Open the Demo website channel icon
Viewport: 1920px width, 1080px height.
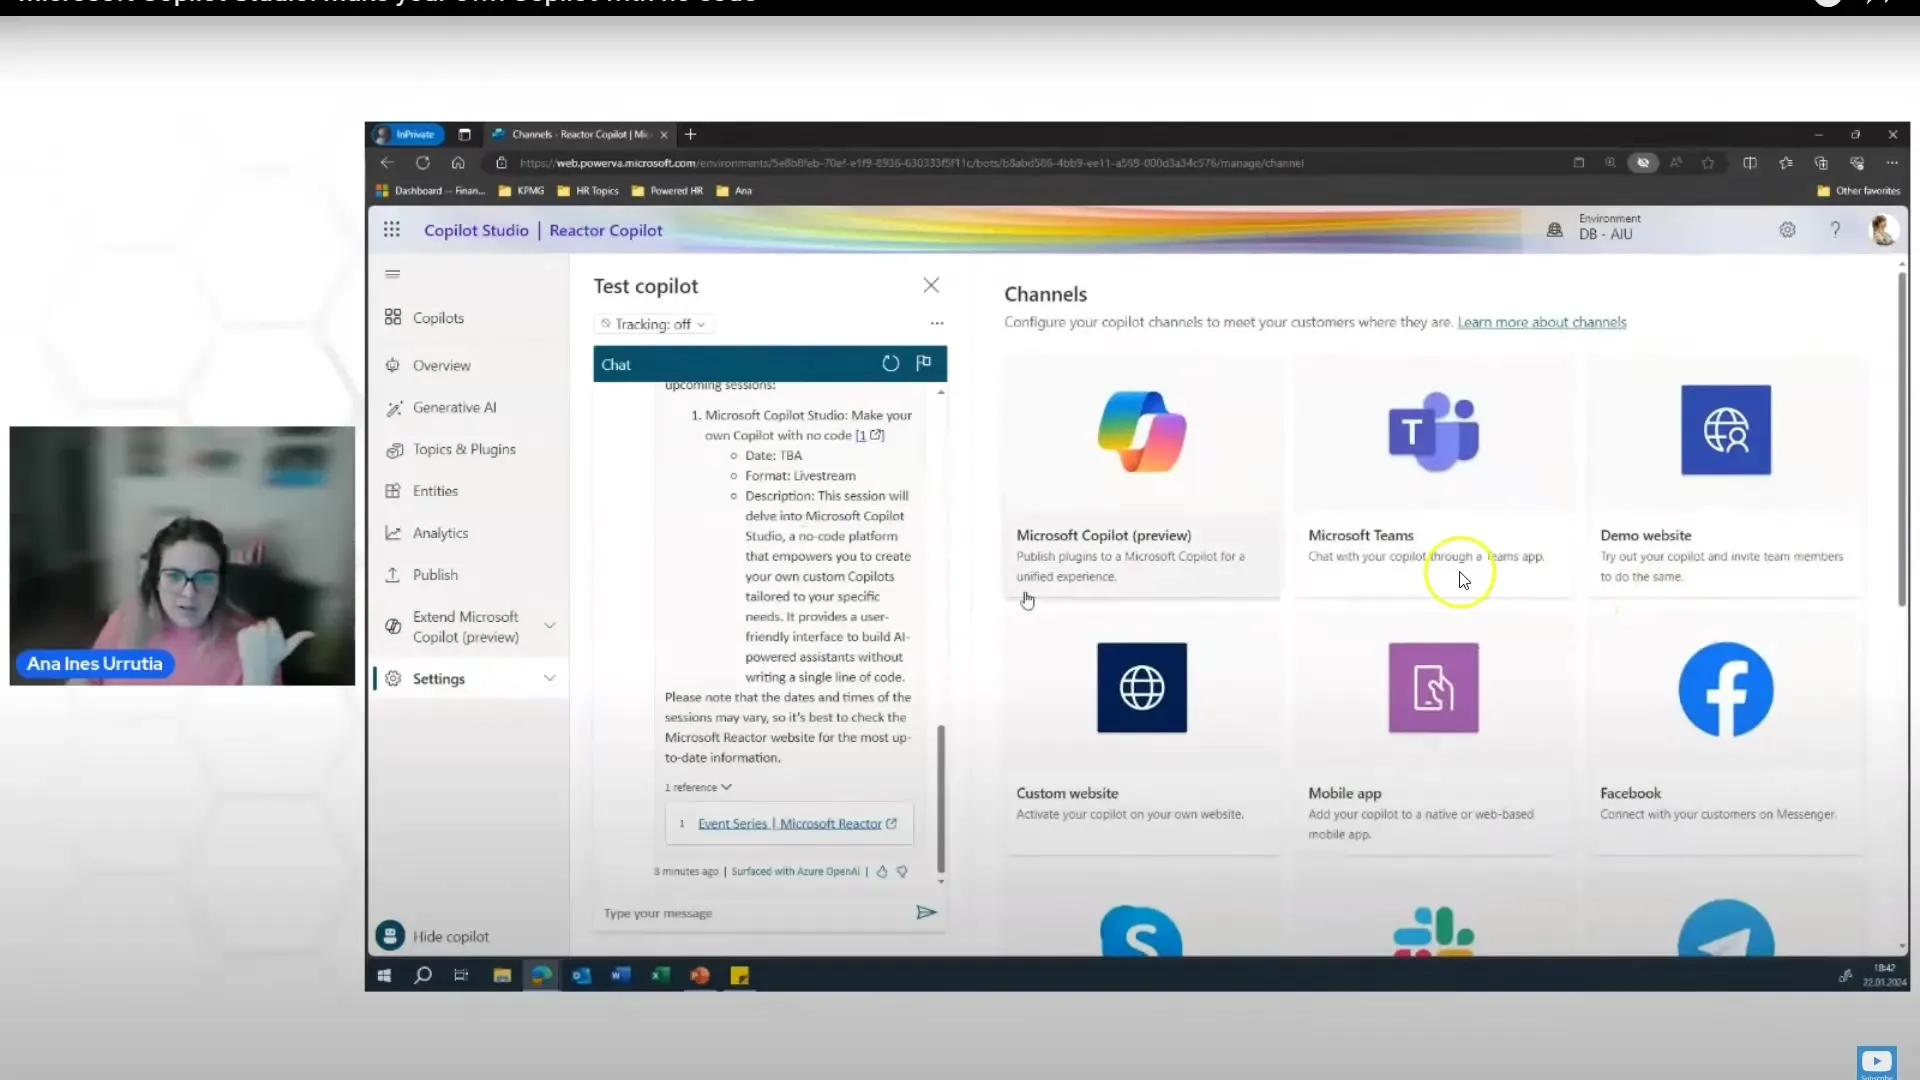pyautogui.click(x=1726, y=430)
